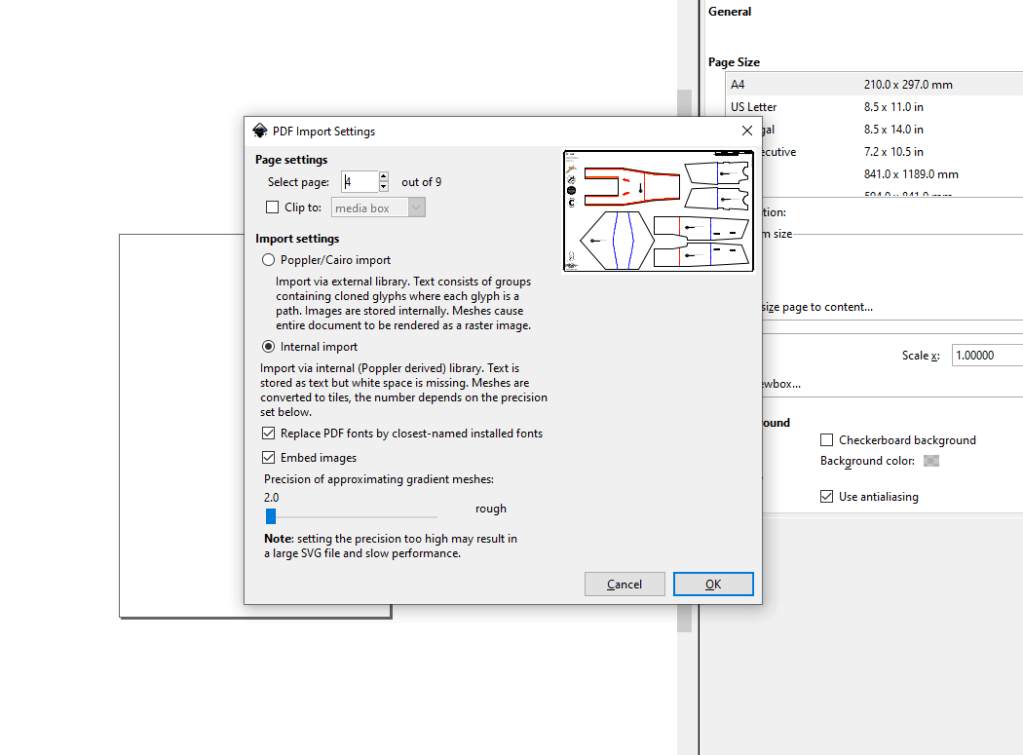Enable the Clip to checkbox
This screenshot has height=755, width=1023.
pos(272,208)
